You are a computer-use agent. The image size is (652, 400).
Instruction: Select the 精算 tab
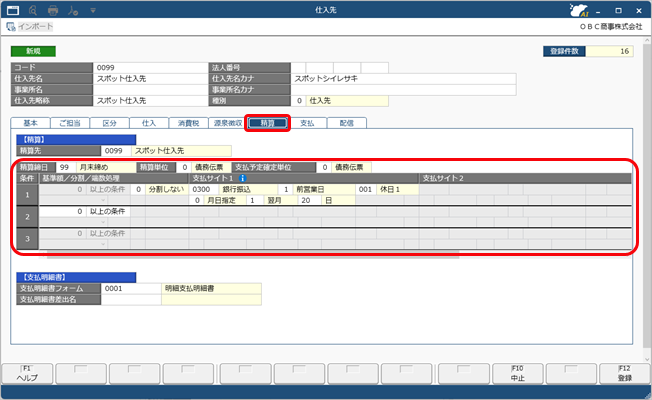tap(267, 123)
